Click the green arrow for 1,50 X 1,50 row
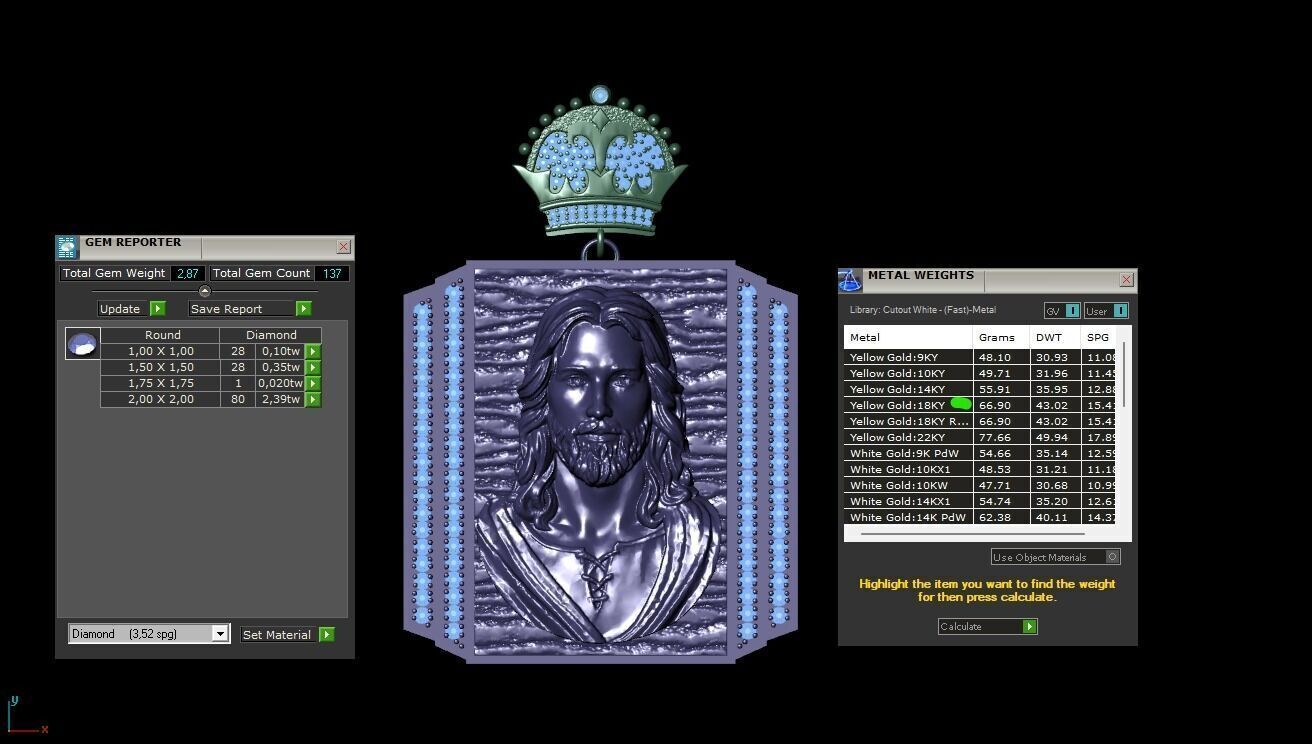This screenshot has width=1312, height=744. [313, 368]
